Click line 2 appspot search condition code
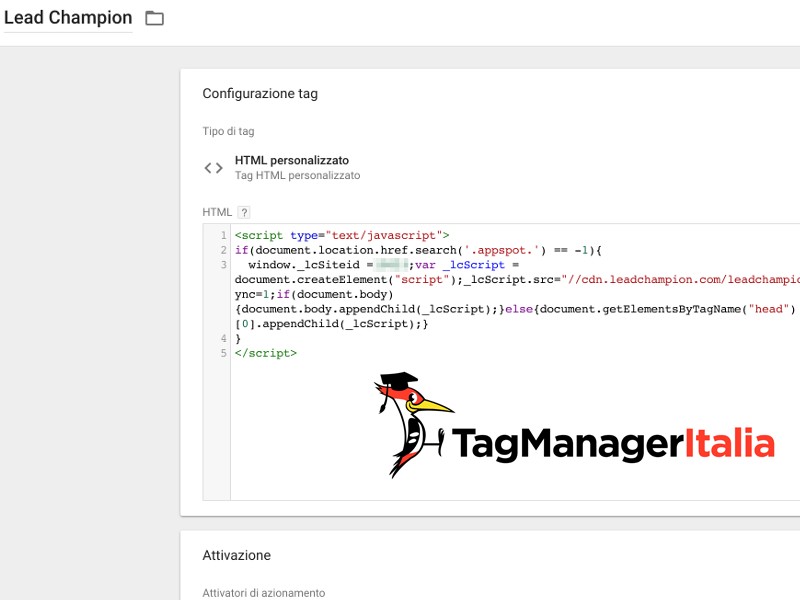 [x=418, y=250]
